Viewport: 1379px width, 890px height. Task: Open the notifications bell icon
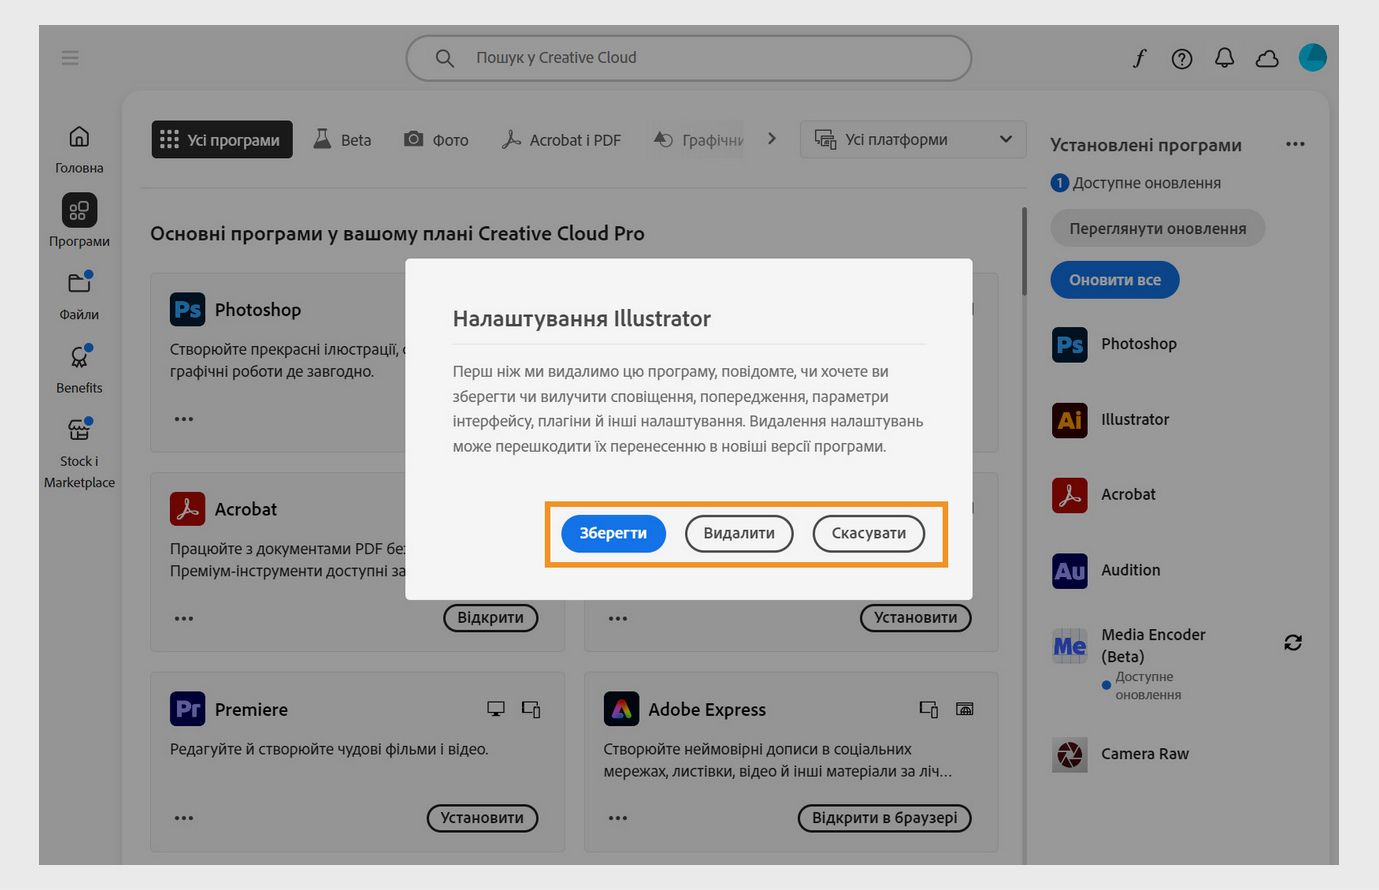coord(1224,58)
